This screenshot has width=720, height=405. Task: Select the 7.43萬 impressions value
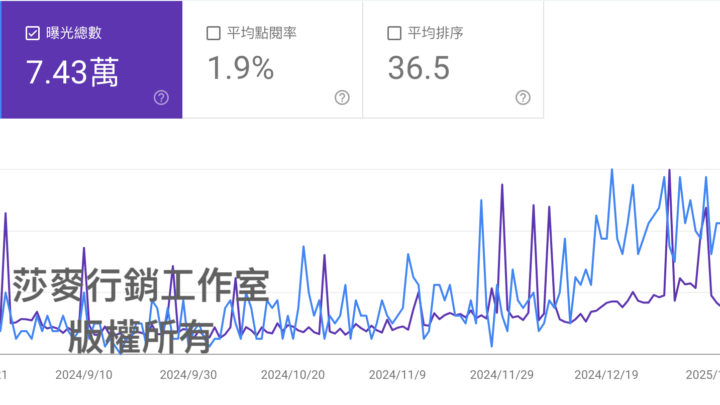click(73, 70)
